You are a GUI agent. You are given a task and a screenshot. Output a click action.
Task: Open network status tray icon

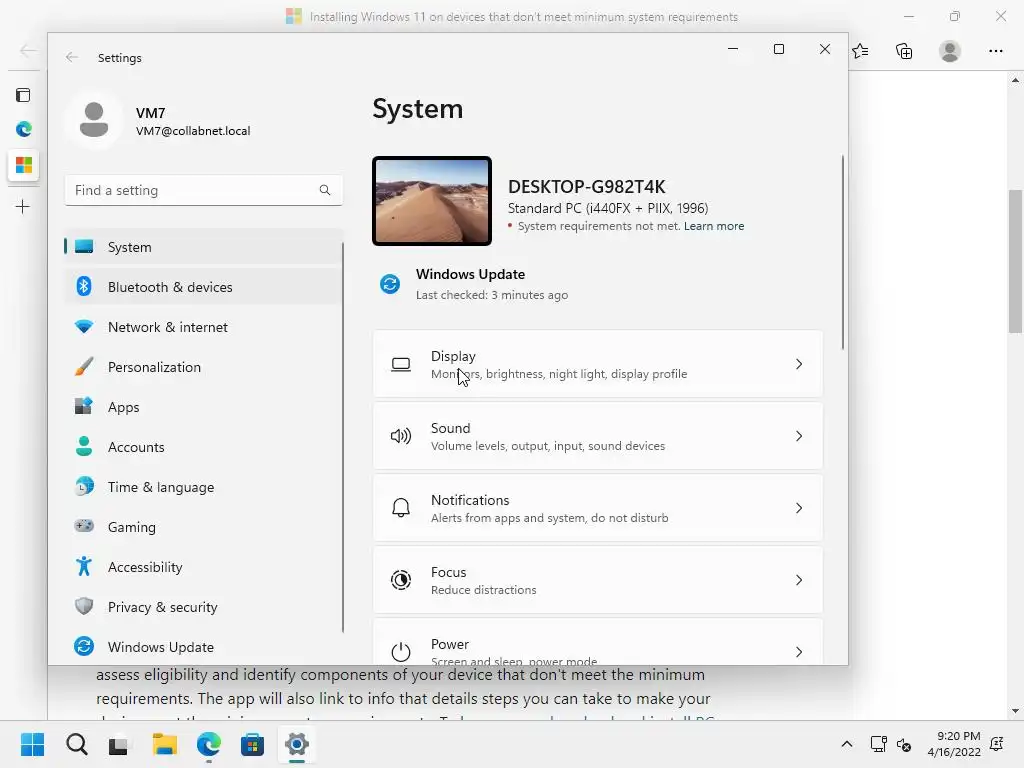pyautogui.click(x=878, y=744)
